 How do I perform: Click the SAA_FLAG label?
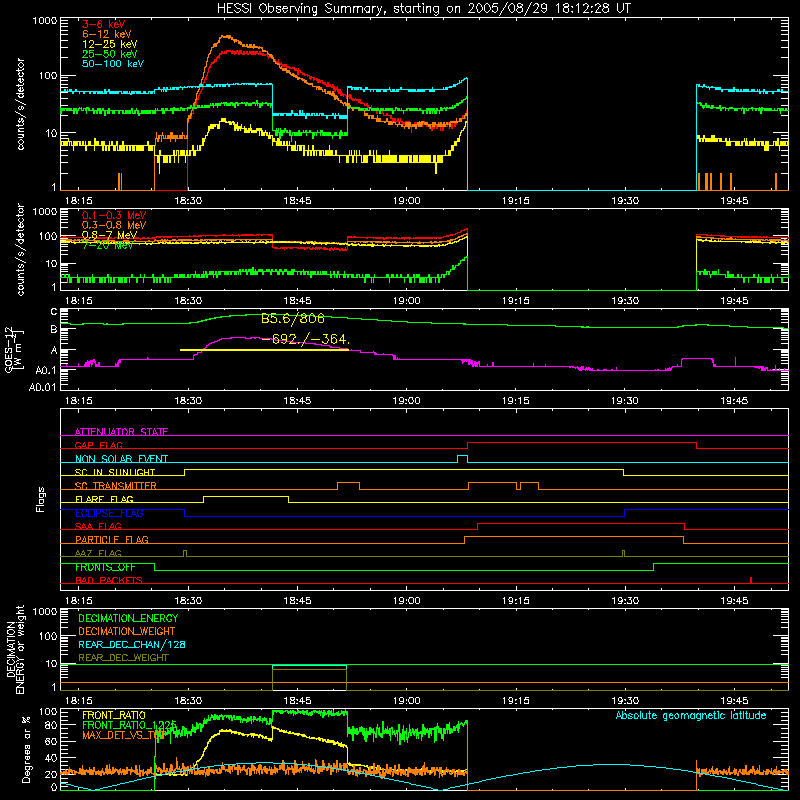point(98,526)
